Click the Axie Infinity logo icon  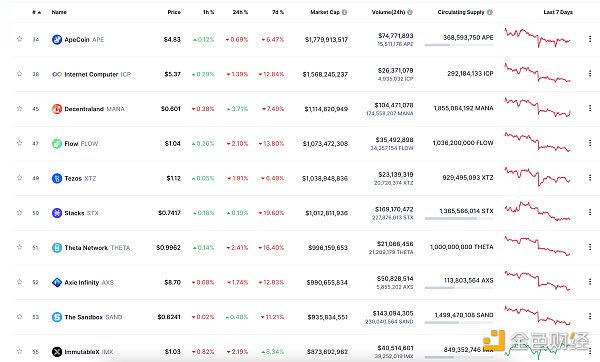[57, 282]
